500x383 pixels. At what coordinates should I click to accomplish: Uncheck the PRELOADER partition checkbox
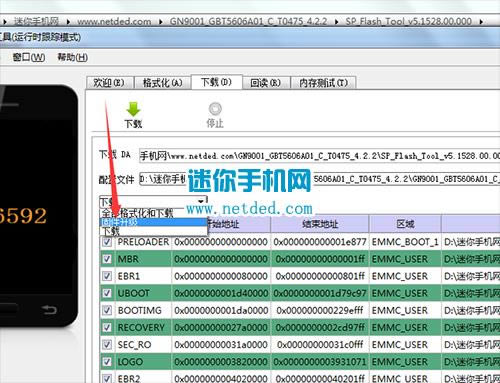tap(107, 242)
